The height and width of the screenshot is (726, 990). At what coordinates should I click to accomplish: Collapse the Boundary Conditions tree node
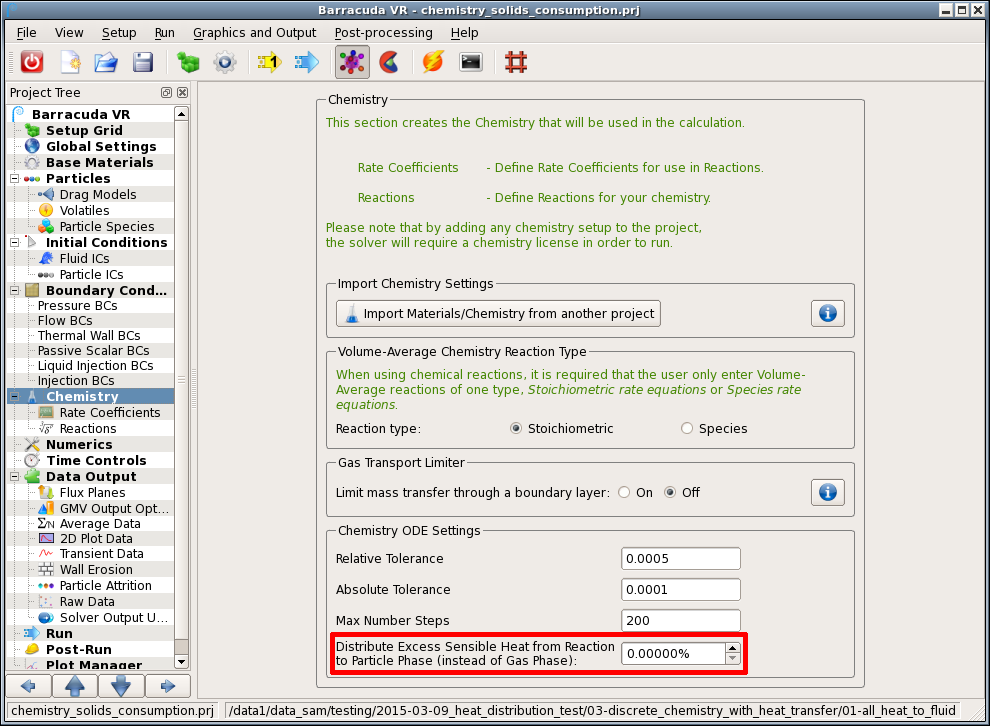pyautogui.click(x=15, y=291)
